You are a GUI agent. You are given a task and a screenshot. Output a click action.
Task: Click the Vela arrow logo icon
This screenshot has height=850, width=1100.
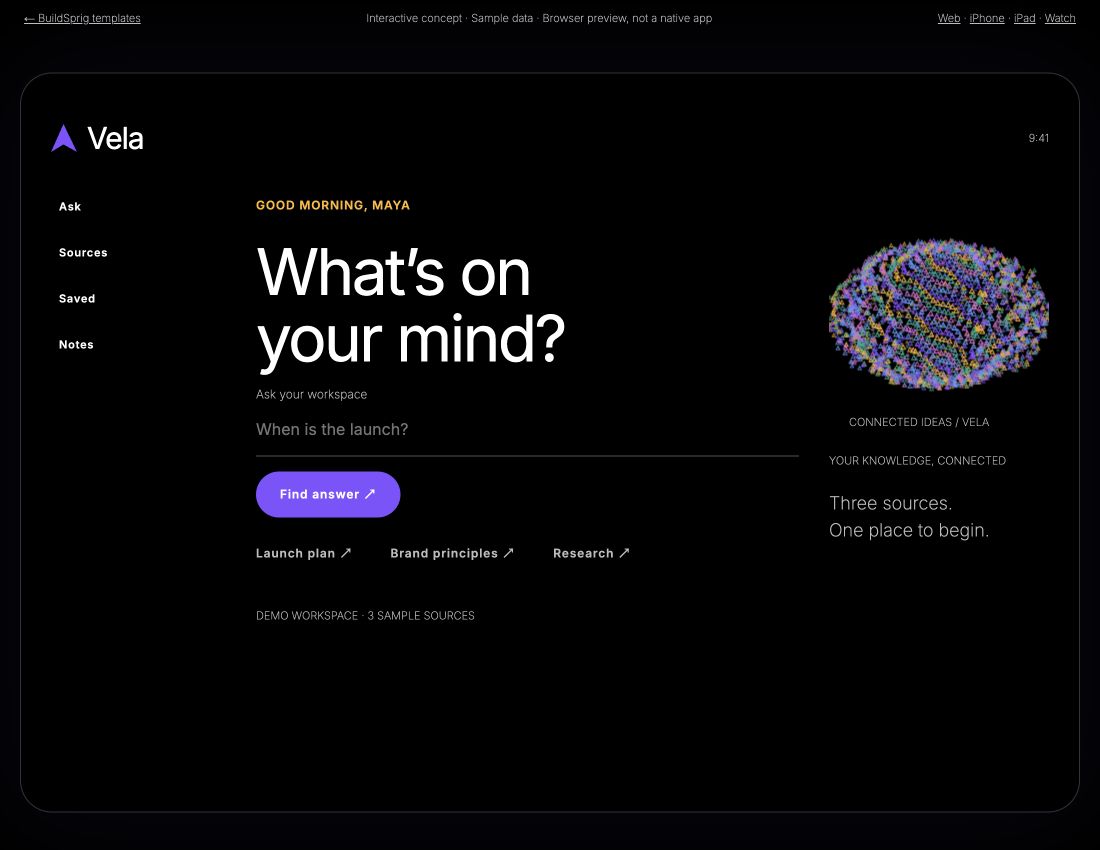click(x=64, y=138)
